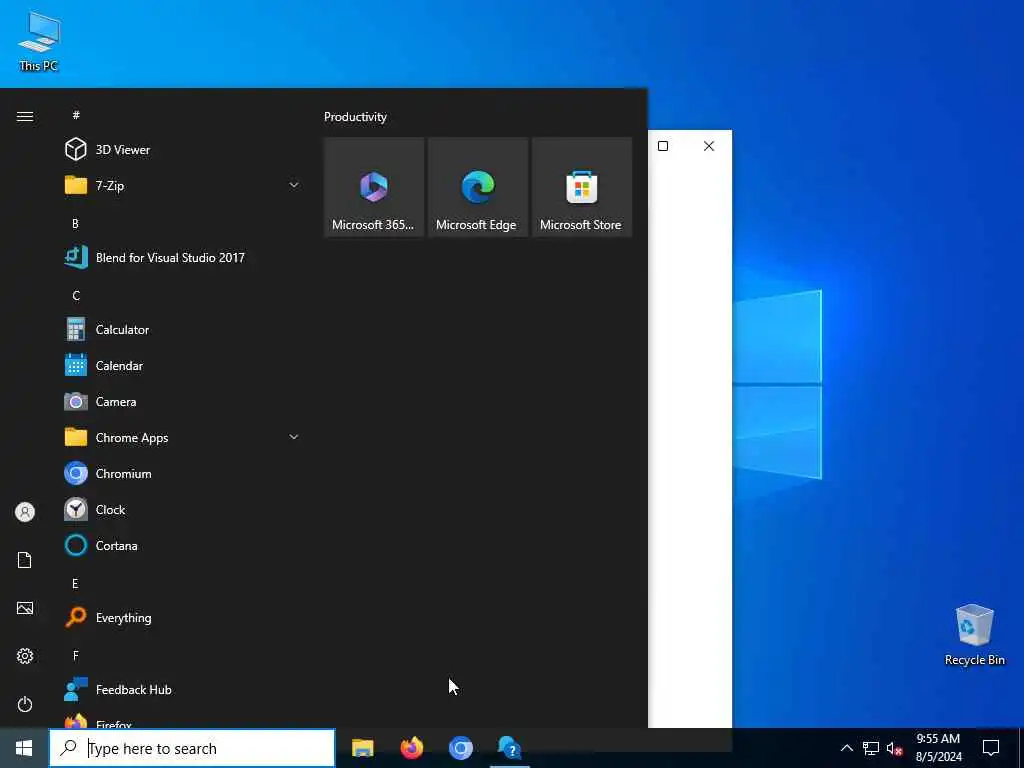Open the Calendar app

click(x=183, y=366)
